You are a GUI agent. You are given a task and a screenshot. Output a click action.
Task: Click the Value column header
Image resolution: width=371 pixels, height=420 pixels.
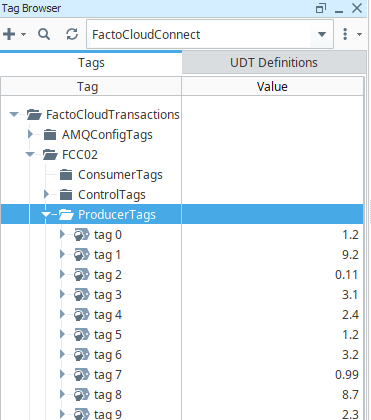pos(272,87)
